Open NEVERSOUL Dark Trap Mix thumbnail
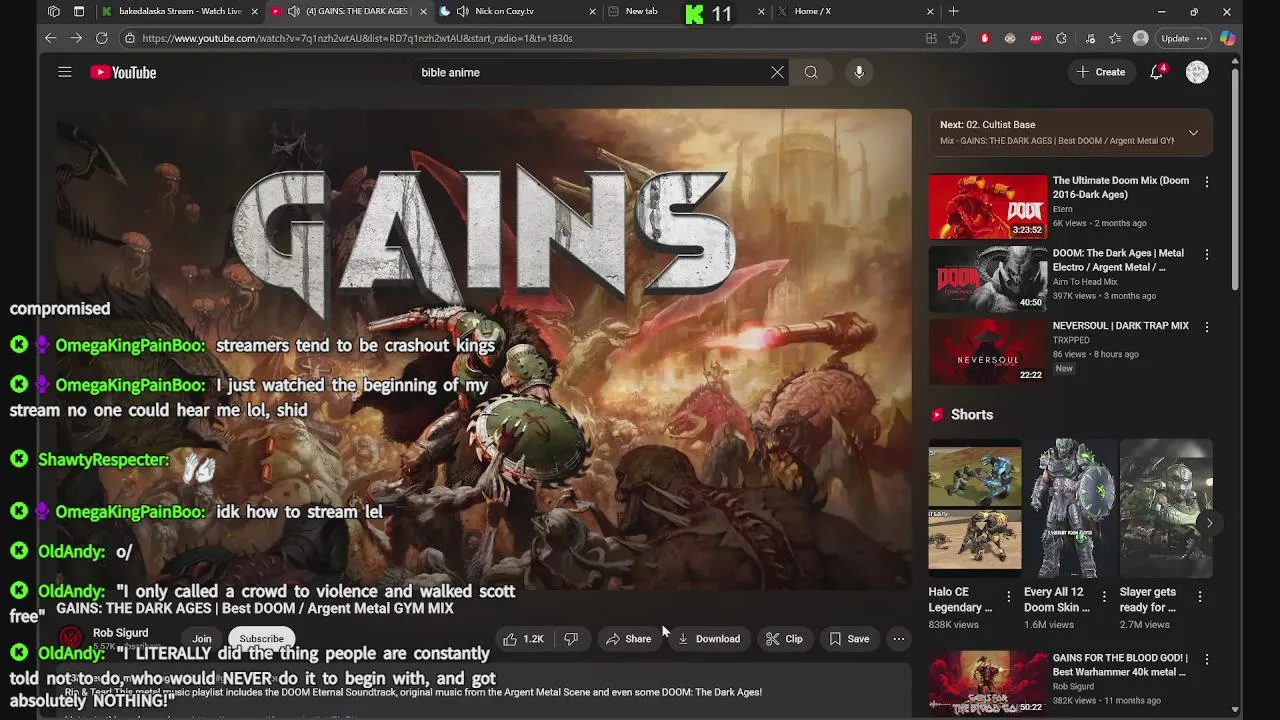 (988, 352)
